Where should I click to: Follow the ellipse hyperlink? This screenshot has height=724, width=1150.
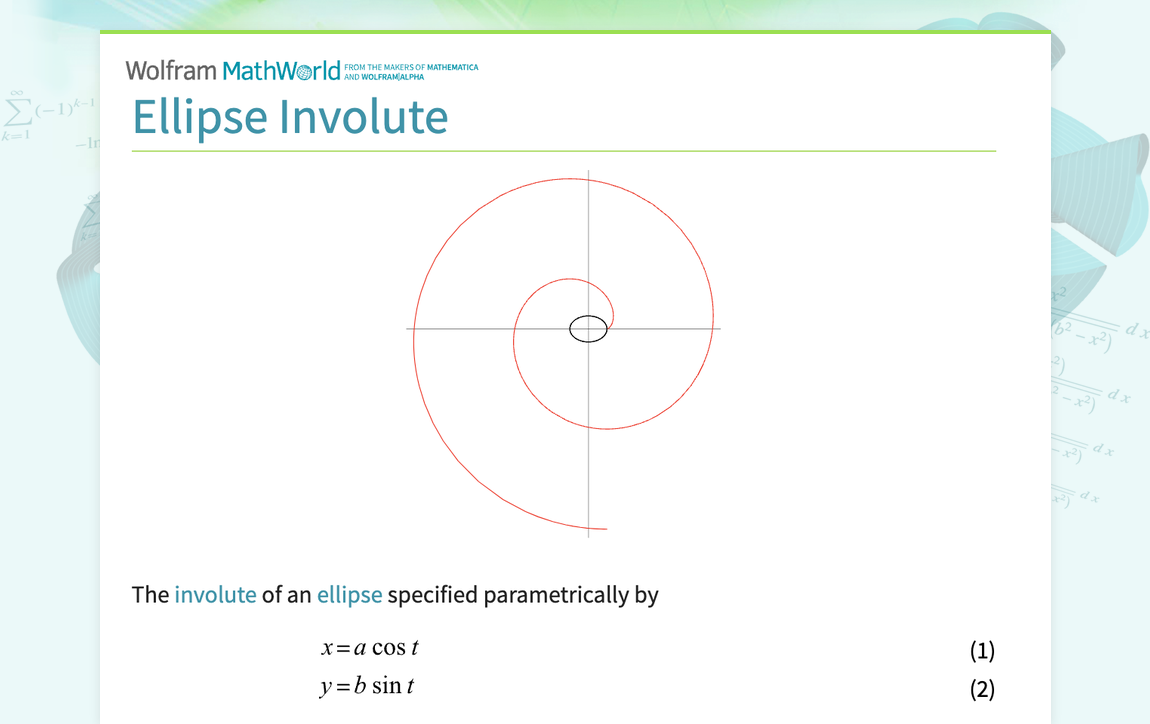pyautogui.click(x=350, y=595)
